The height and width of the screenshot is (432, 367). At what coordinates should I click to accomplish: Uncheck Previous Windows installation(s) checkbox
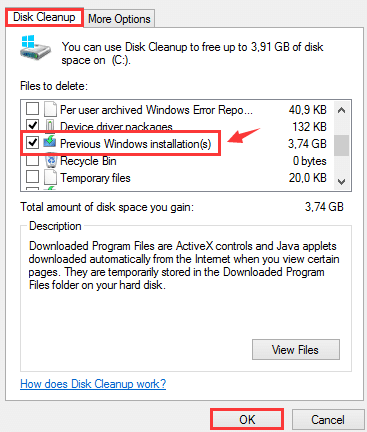[x=32, y=143]
